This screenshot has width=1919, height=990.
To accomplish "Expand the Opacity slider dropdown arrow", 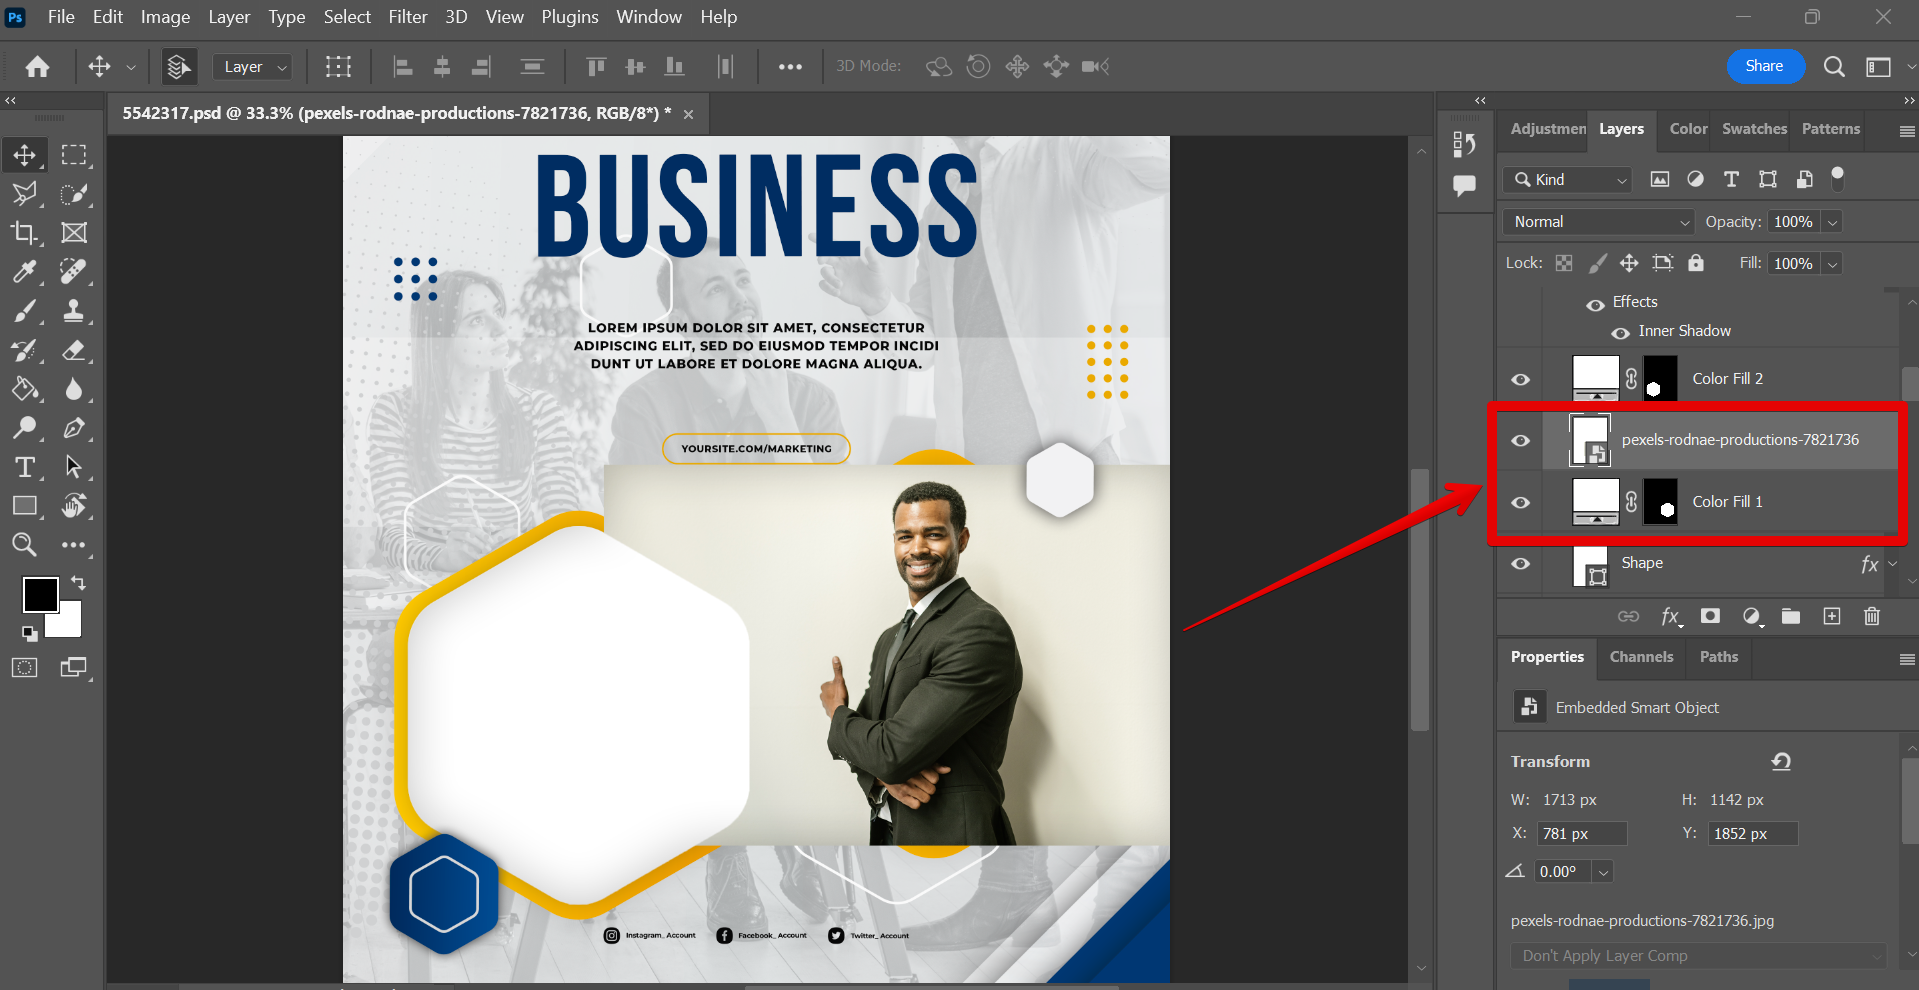I will 1832,222.
